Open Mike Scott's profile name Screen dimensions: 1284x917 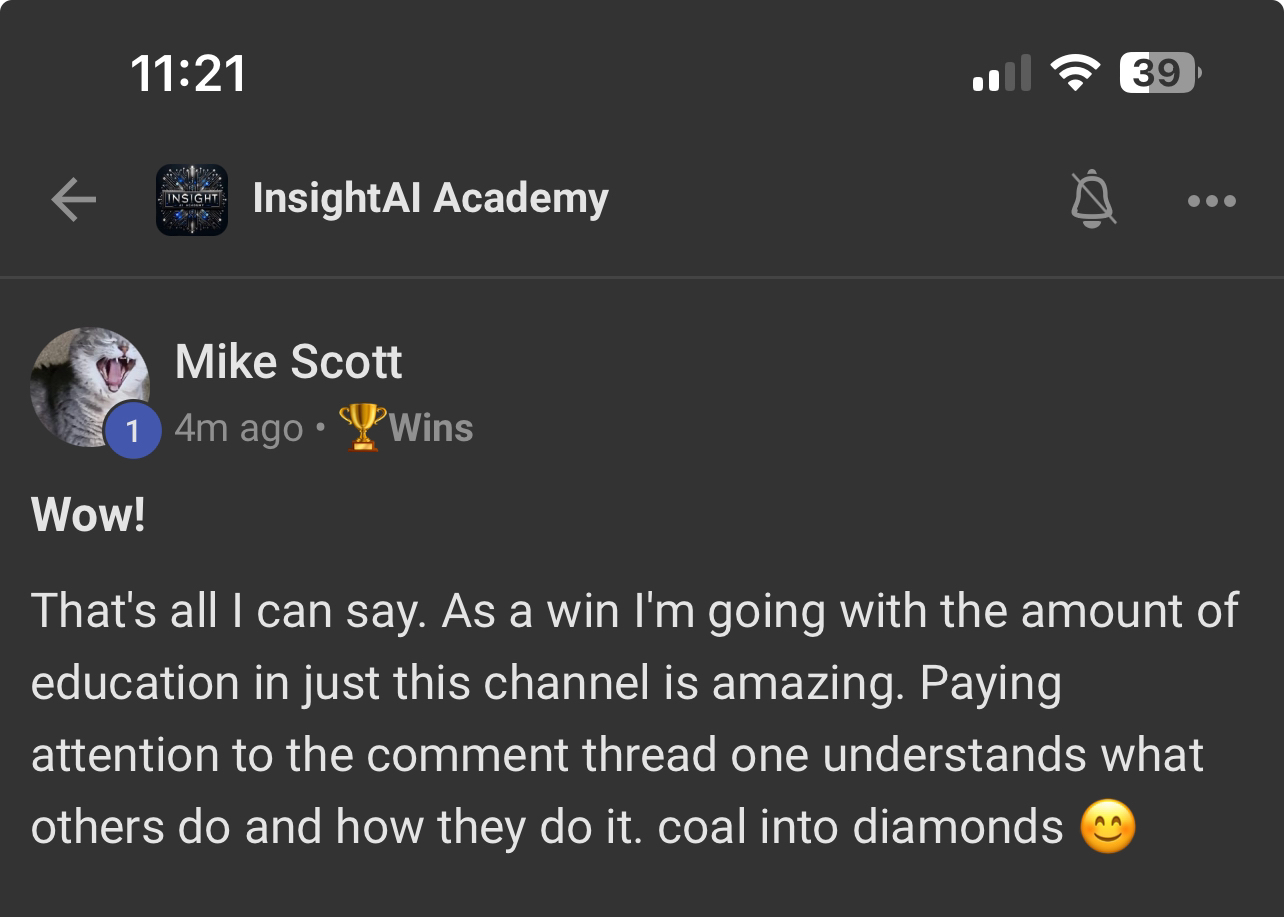288,362
